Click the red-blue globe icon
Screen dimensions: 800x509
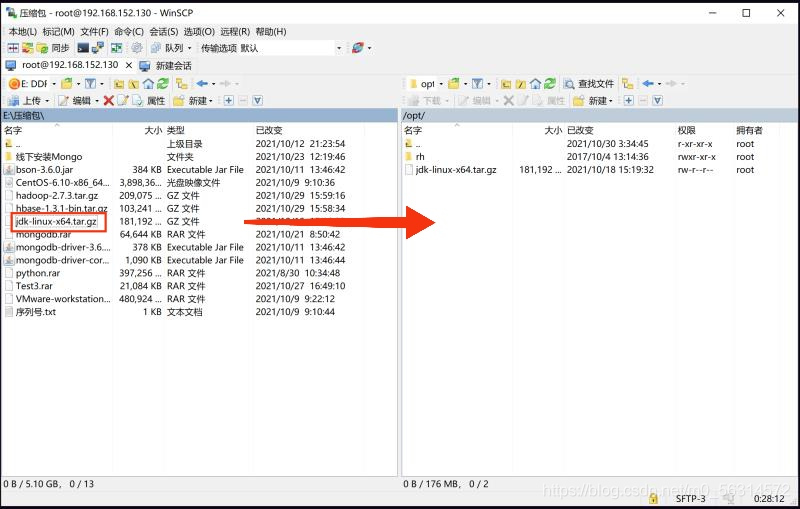click(358, 48)
